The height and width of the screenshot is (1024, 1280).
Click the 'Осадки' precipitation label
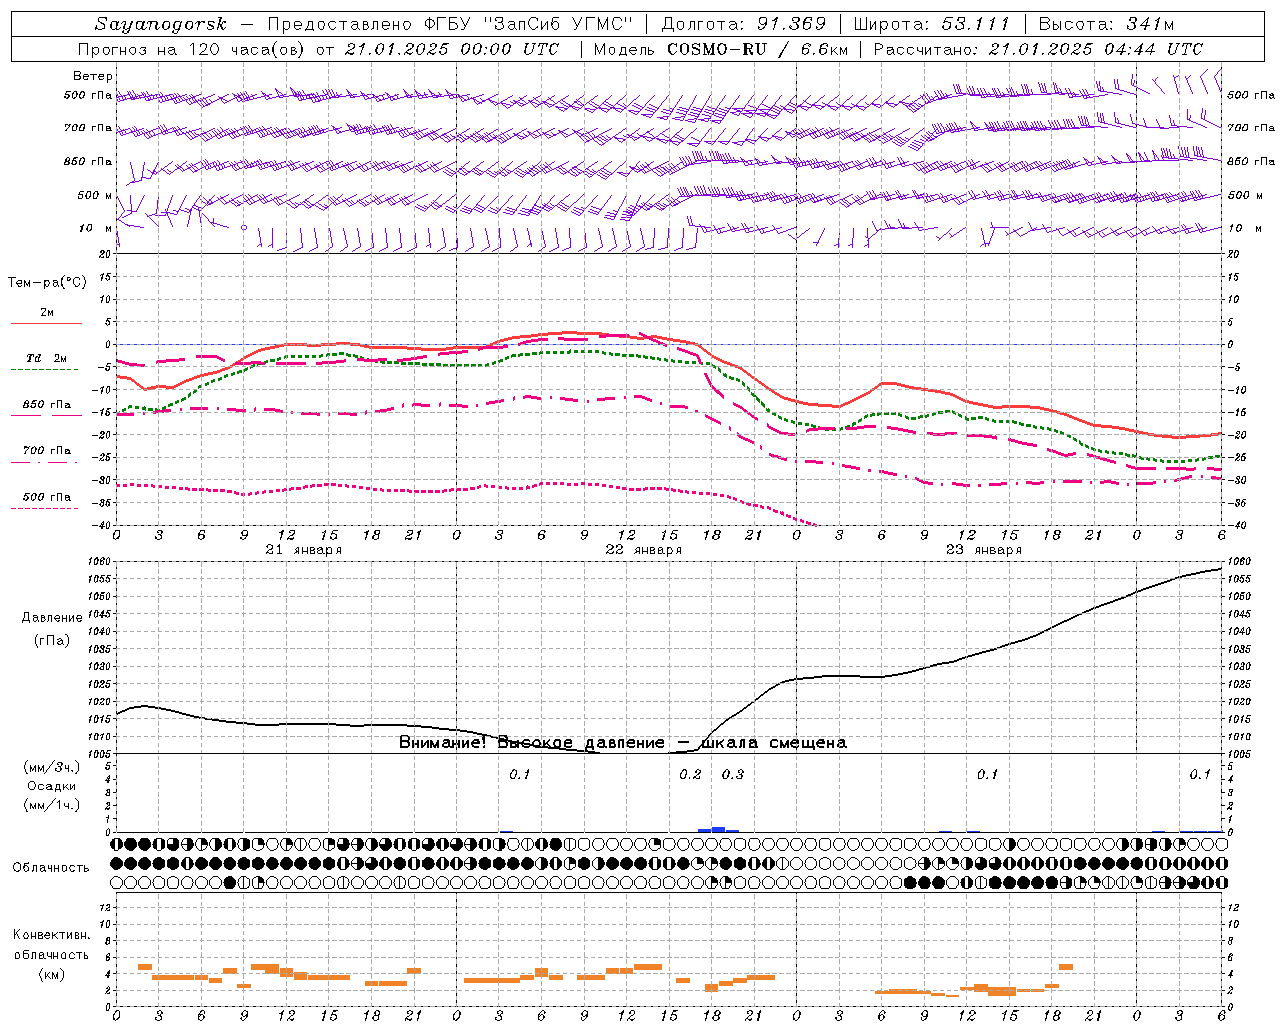coord(52,786)
